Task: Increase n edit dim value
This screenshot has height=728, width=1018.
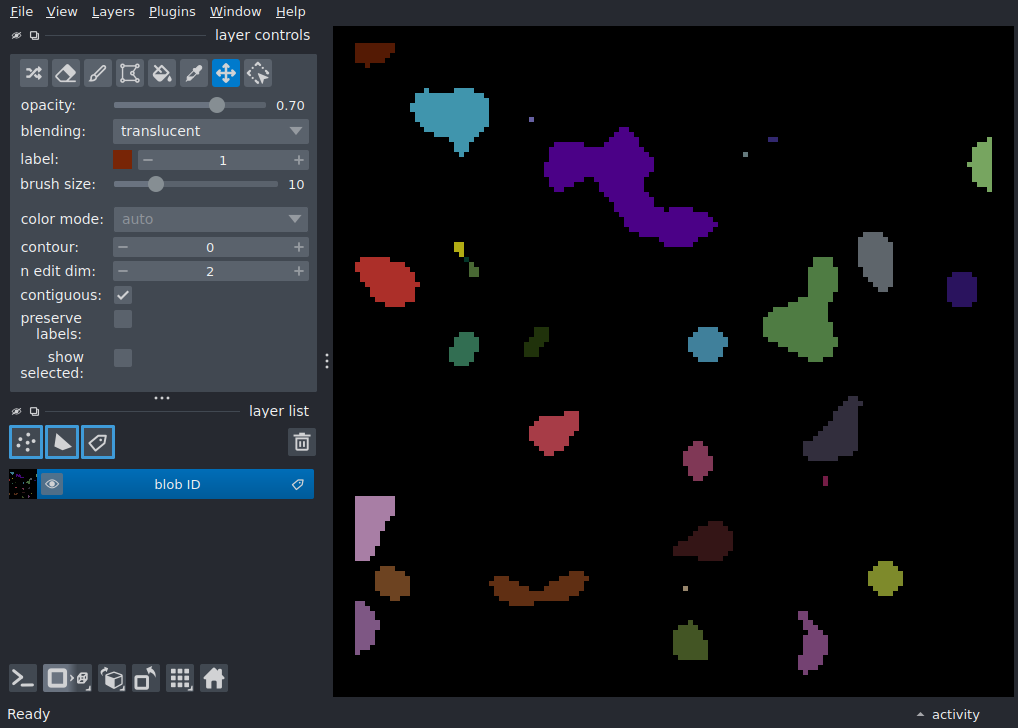Action: [299, 271]
